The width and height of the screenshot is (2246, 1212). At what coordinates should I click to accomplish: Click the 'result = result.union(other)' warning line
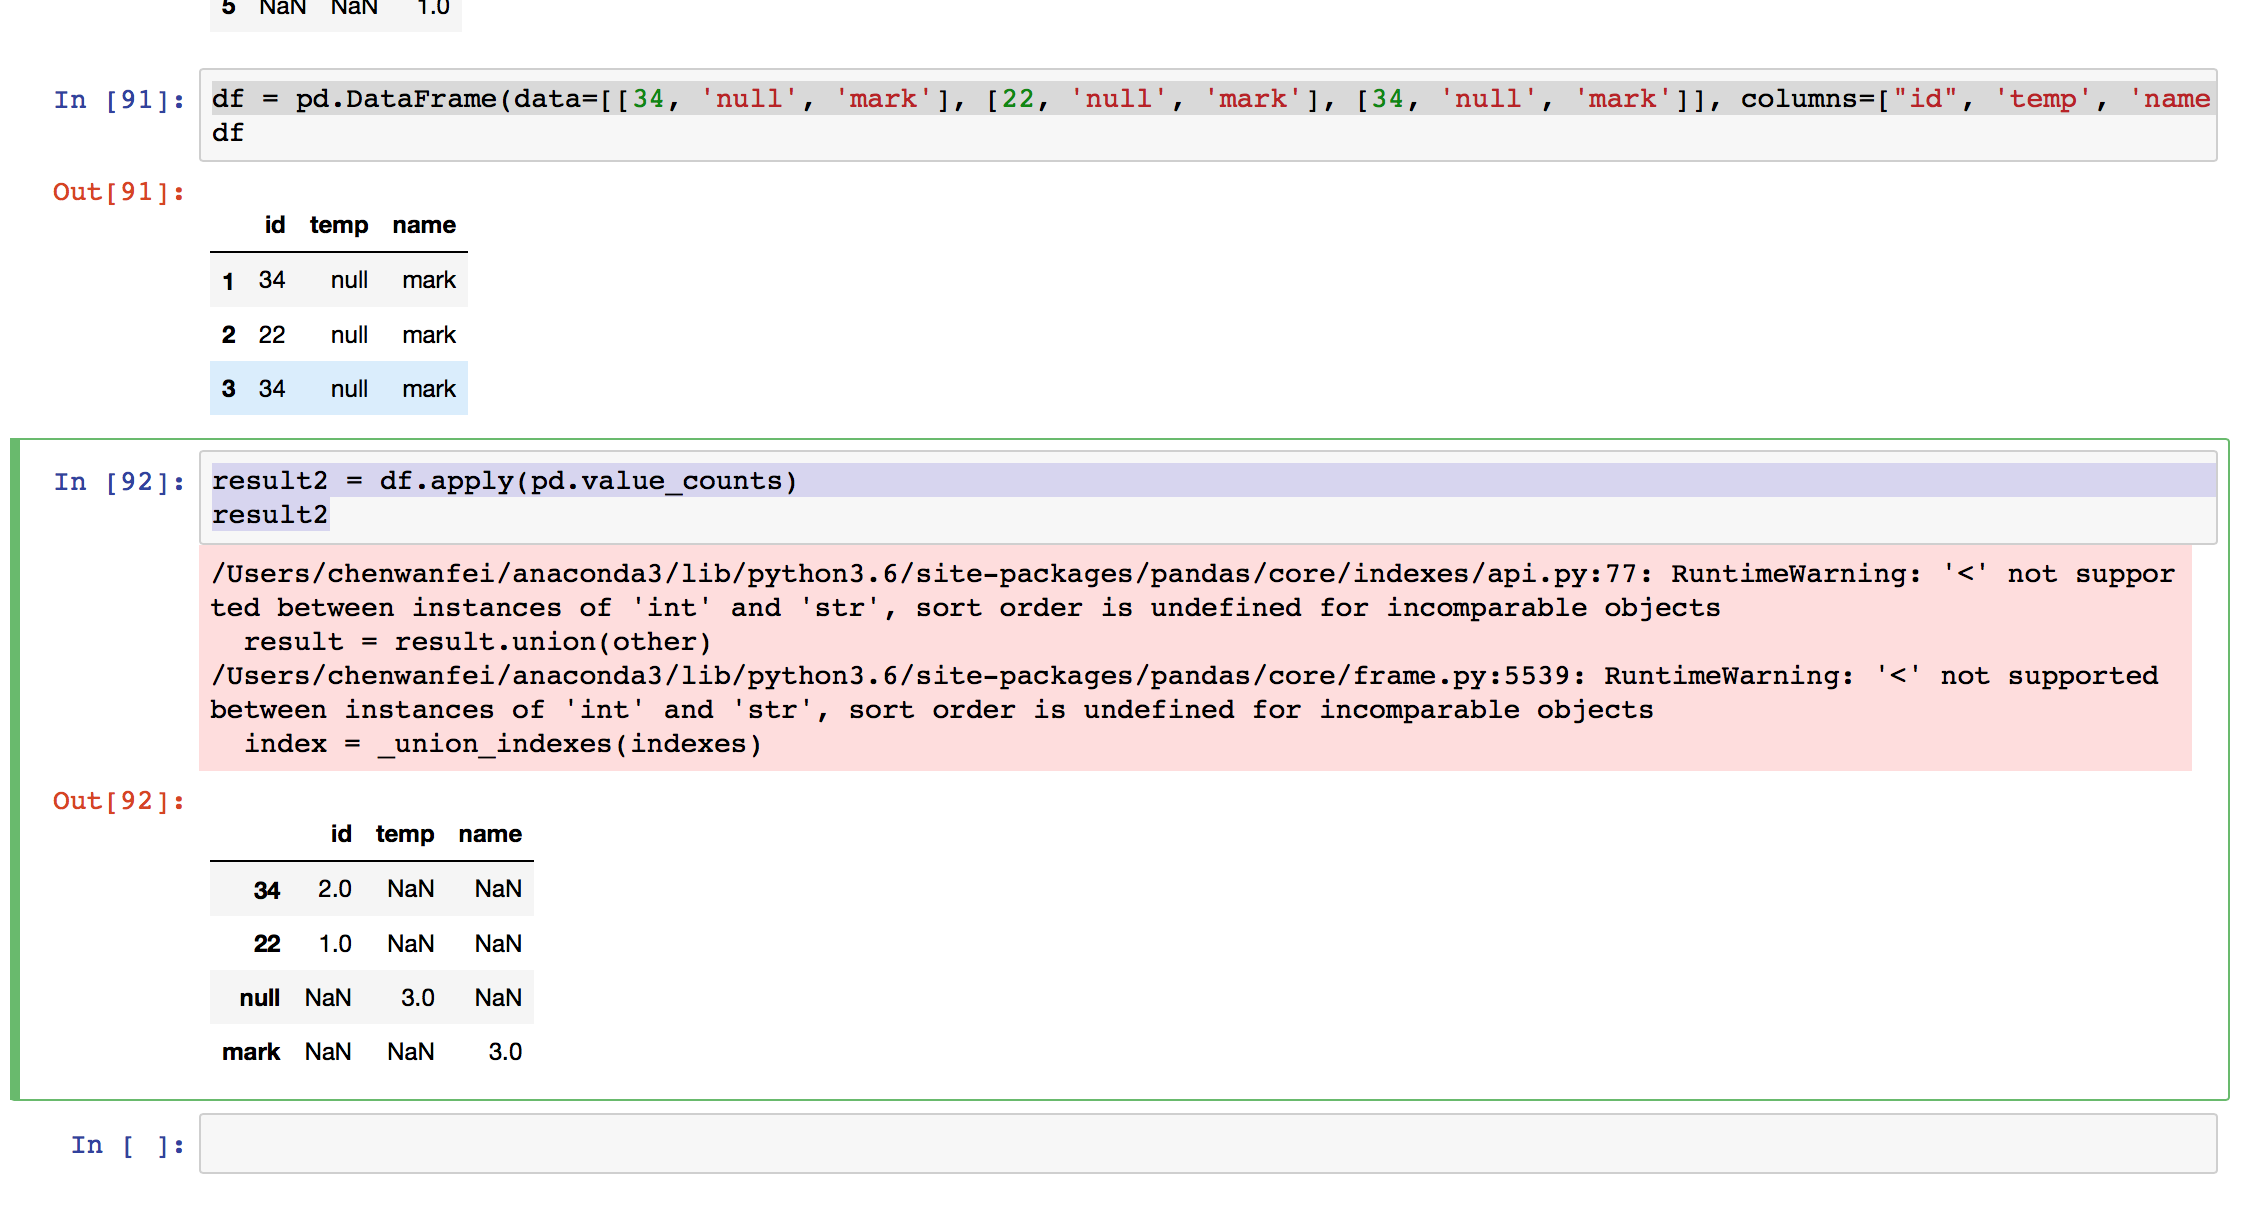coord(477,642)
